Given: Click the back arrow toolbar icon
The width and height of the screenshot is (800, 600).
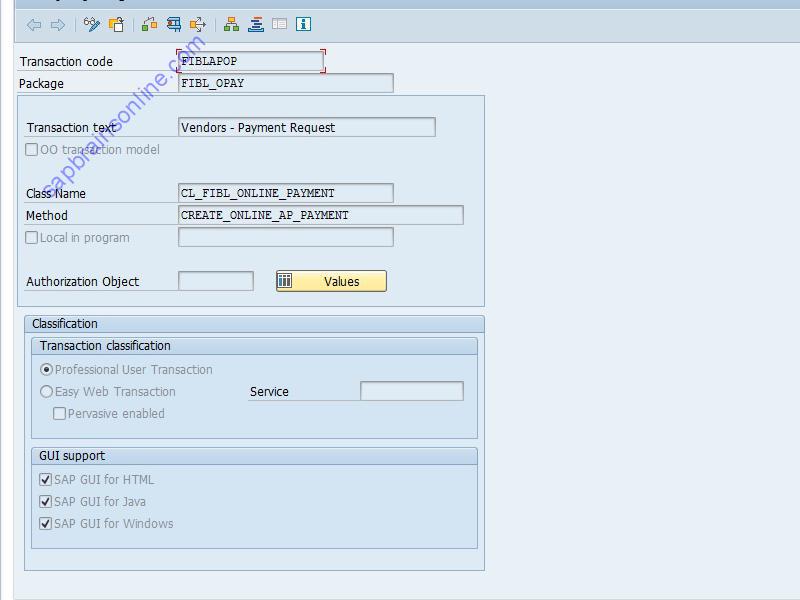Looking at the screenshot, I should pyautogui.click(x=34, y=24).
